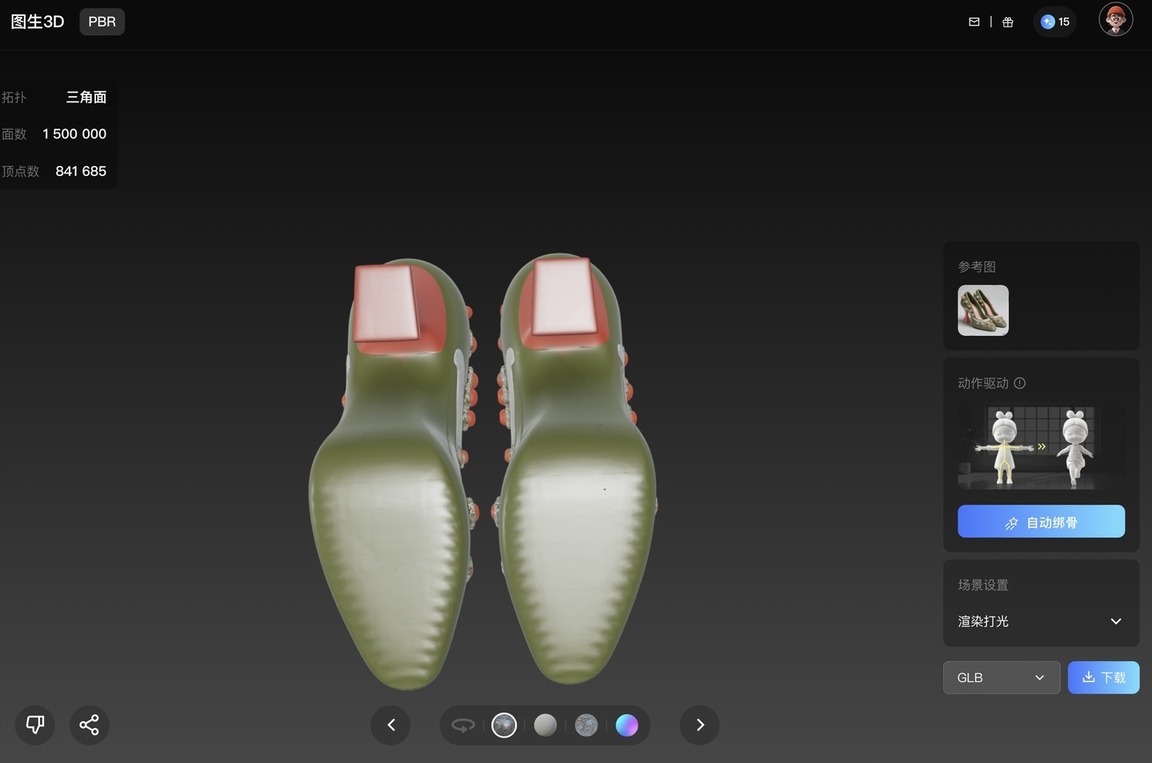Click the 三角面 topology value
Screen dimensions: 1152x763
pos(87,97)
